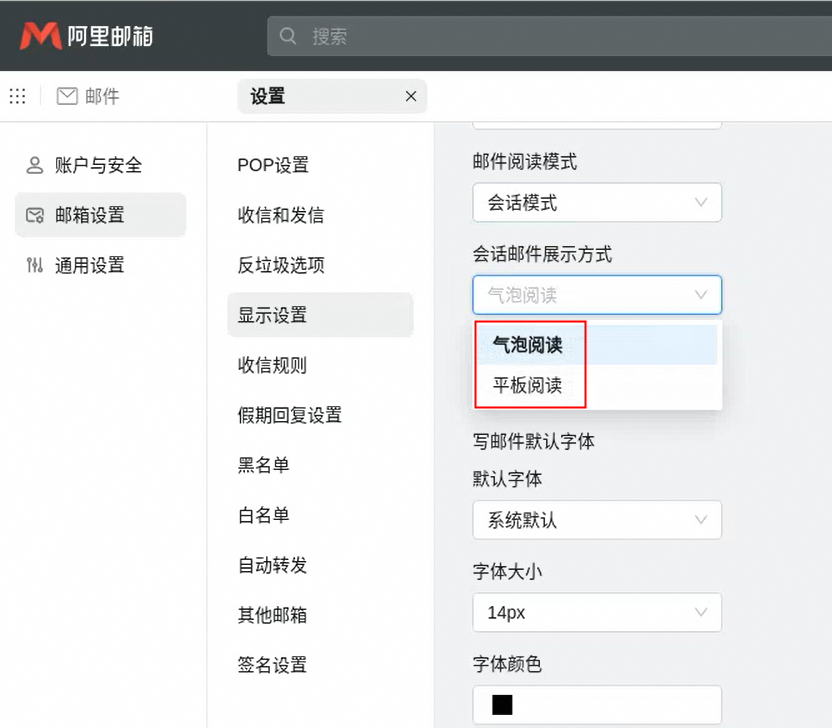Expand the 邮件阅读模式 dropdown
This screenshot has width=832, height=728.
[596, 203]
